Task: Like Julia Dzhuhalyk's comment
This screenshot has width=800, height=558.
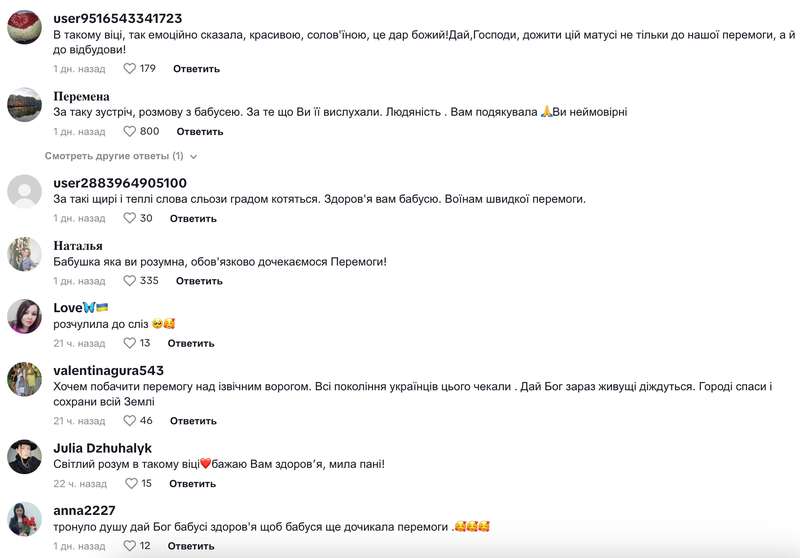Action: 129,483
